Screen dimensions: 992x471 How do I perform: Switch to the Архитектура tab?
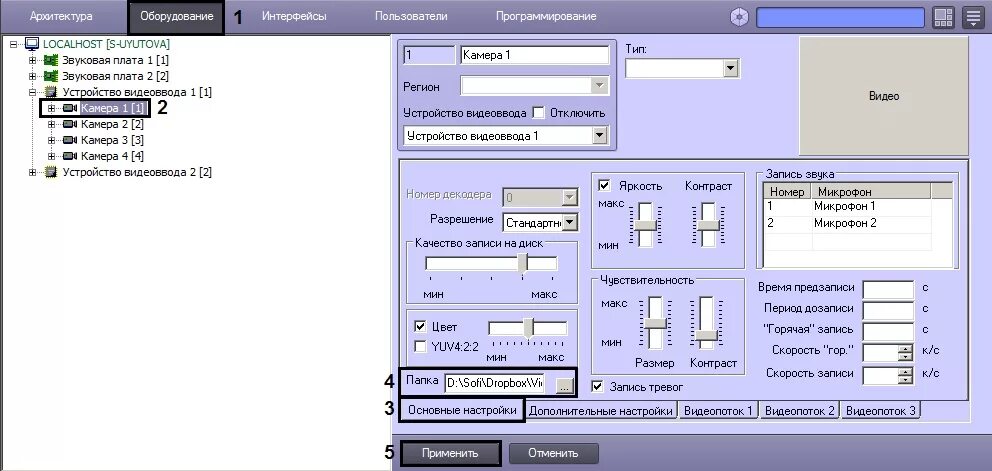tap(61, 16)
